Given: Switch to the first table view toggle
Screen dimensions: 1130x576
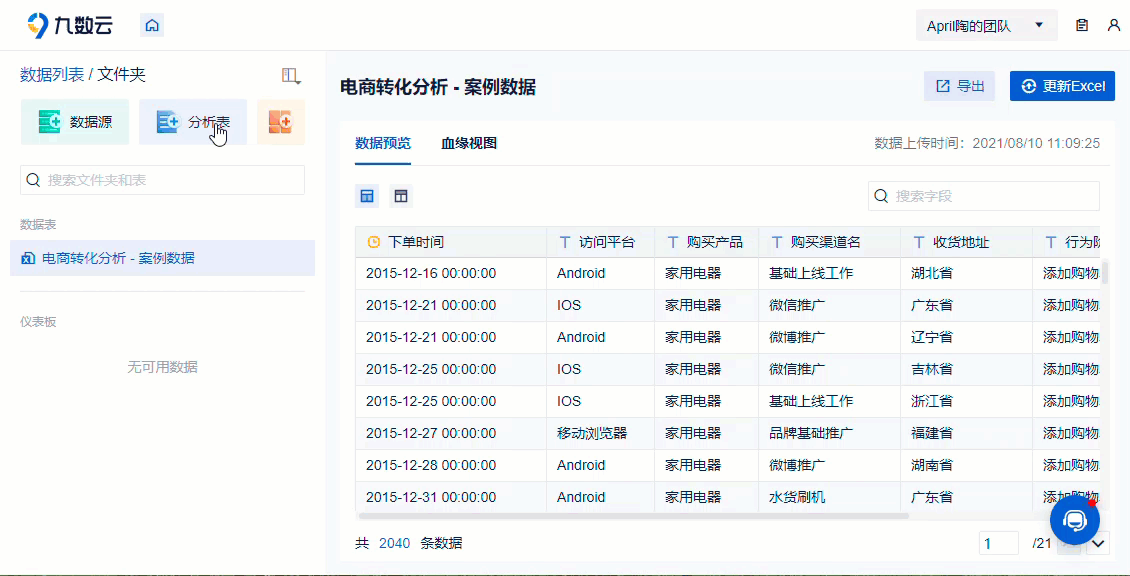Looking at the screenshot, I should coord(367,196).
